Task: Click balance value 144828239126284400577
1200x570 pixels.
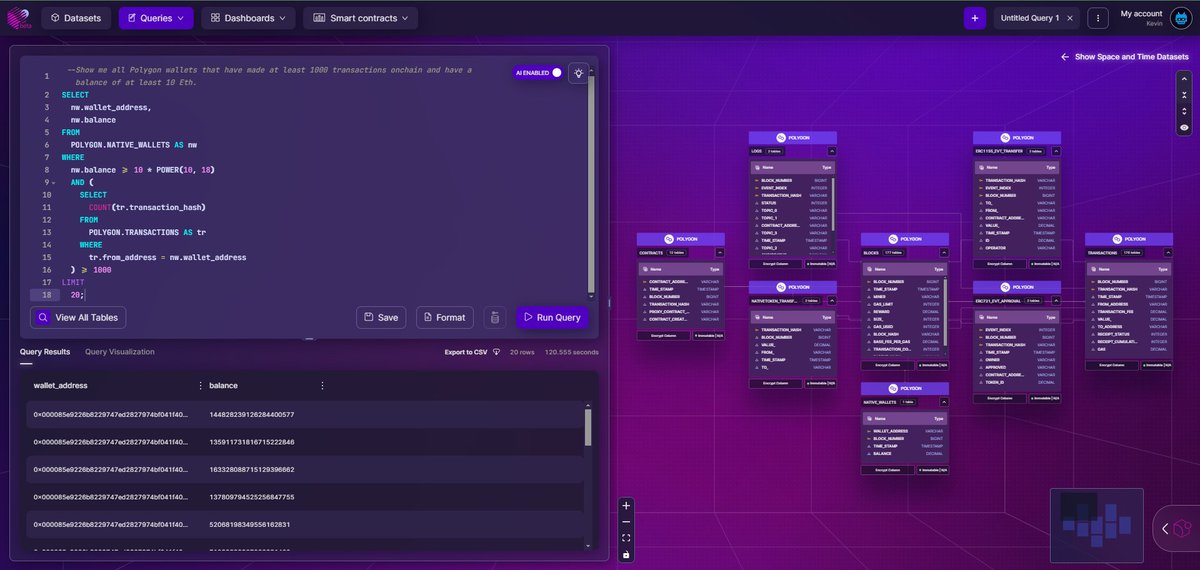Action: tap(251, 414)
